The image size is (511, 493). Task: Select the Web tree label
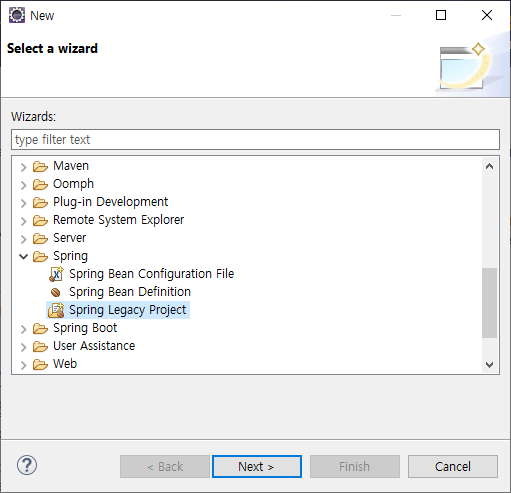[x=65, y=364]
